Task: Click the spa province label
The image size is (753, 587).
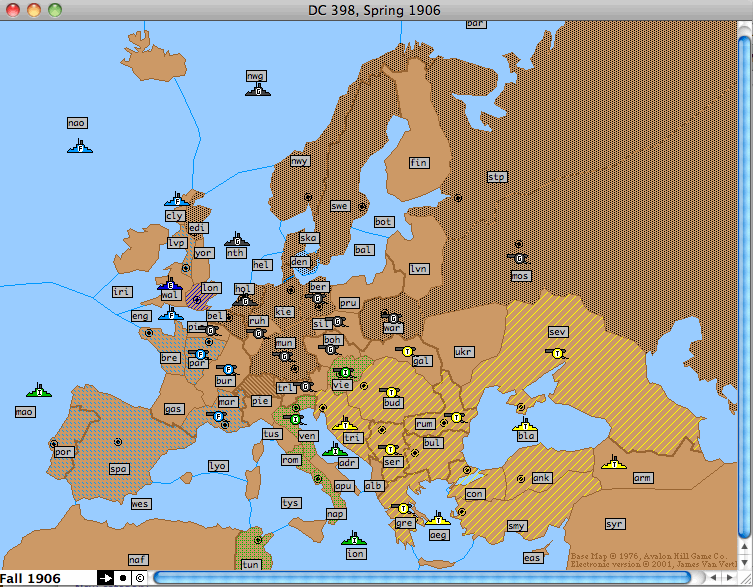Action: [119, 469]
